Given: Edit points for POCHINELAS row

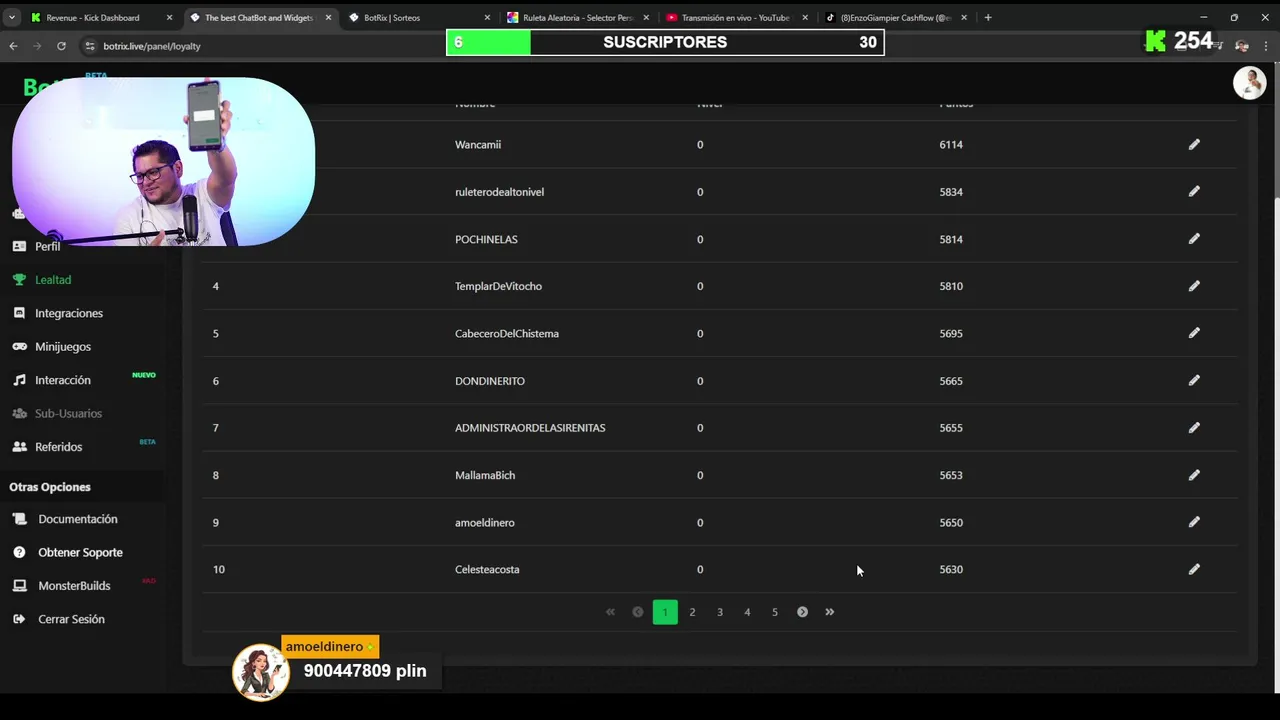Looking at the screenshot, I should [1194, 239].
